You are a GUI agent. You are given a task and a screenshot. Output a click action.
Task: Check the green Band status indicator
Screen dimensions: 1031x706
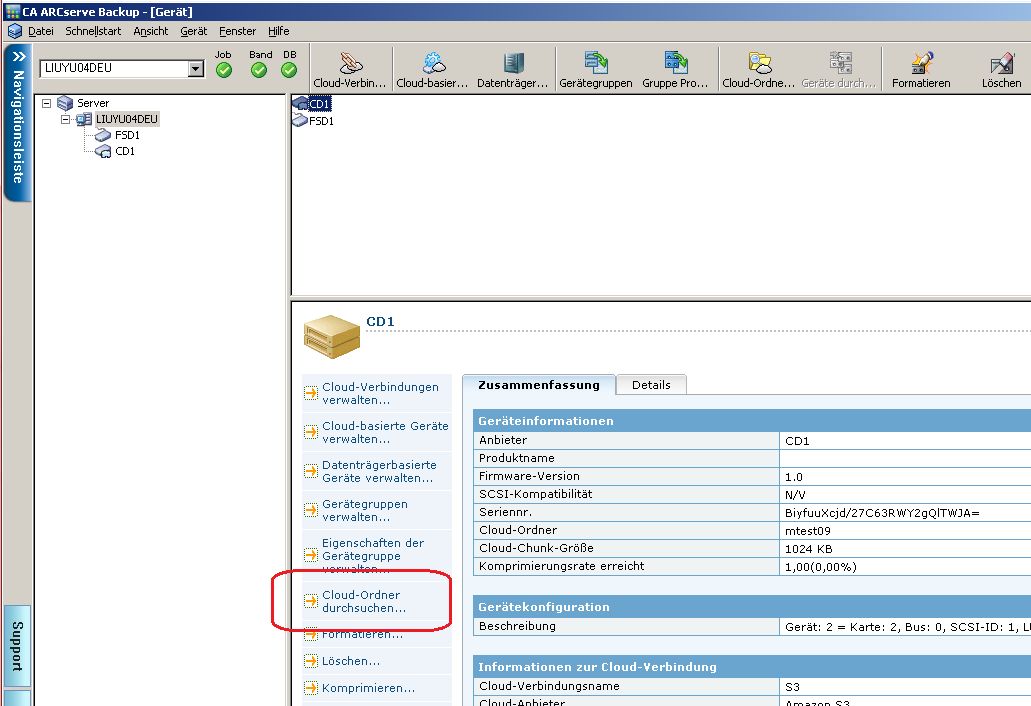tap(259, 69)
